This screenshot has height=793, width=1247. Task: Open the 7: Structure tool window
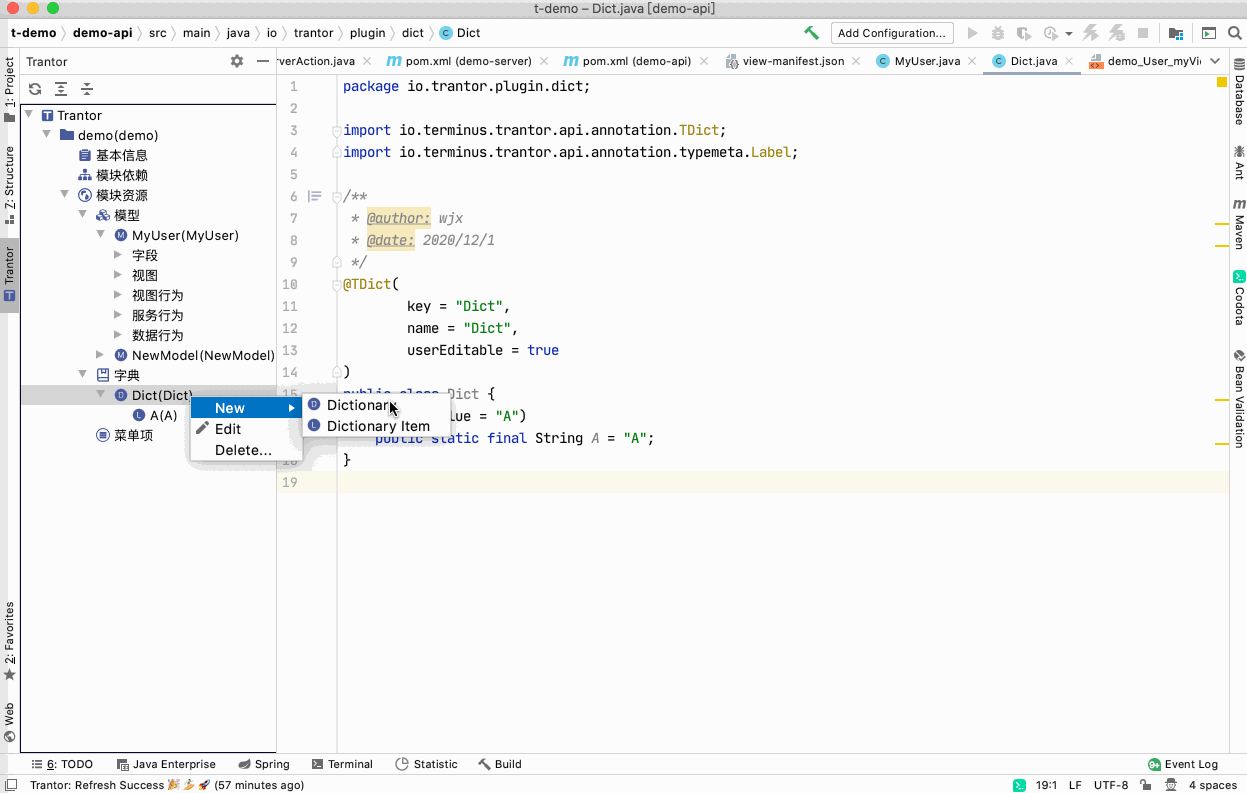pyautogui.click(x=9, y=185)
